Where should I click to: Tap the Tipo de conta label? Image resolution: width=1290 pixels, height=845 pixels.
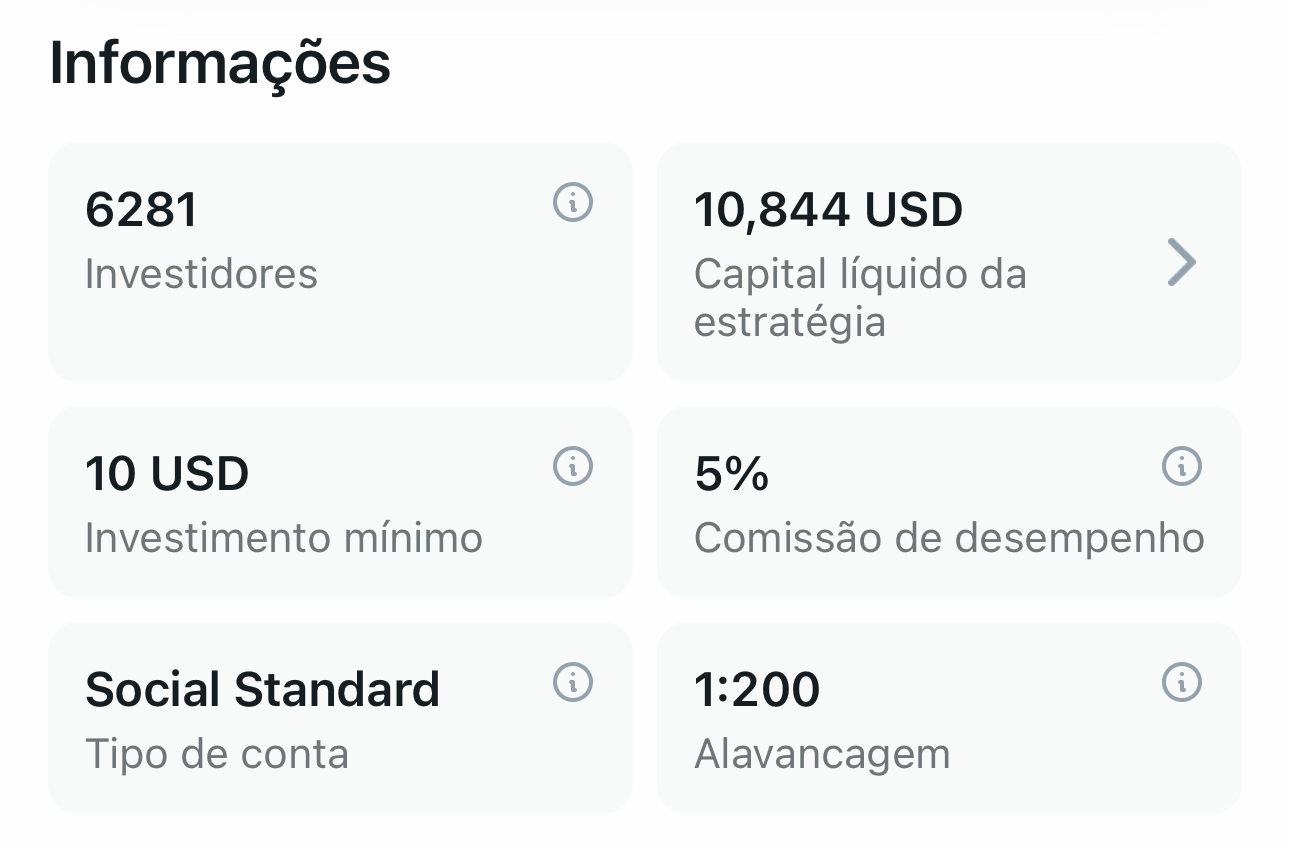tap(217, 753)
